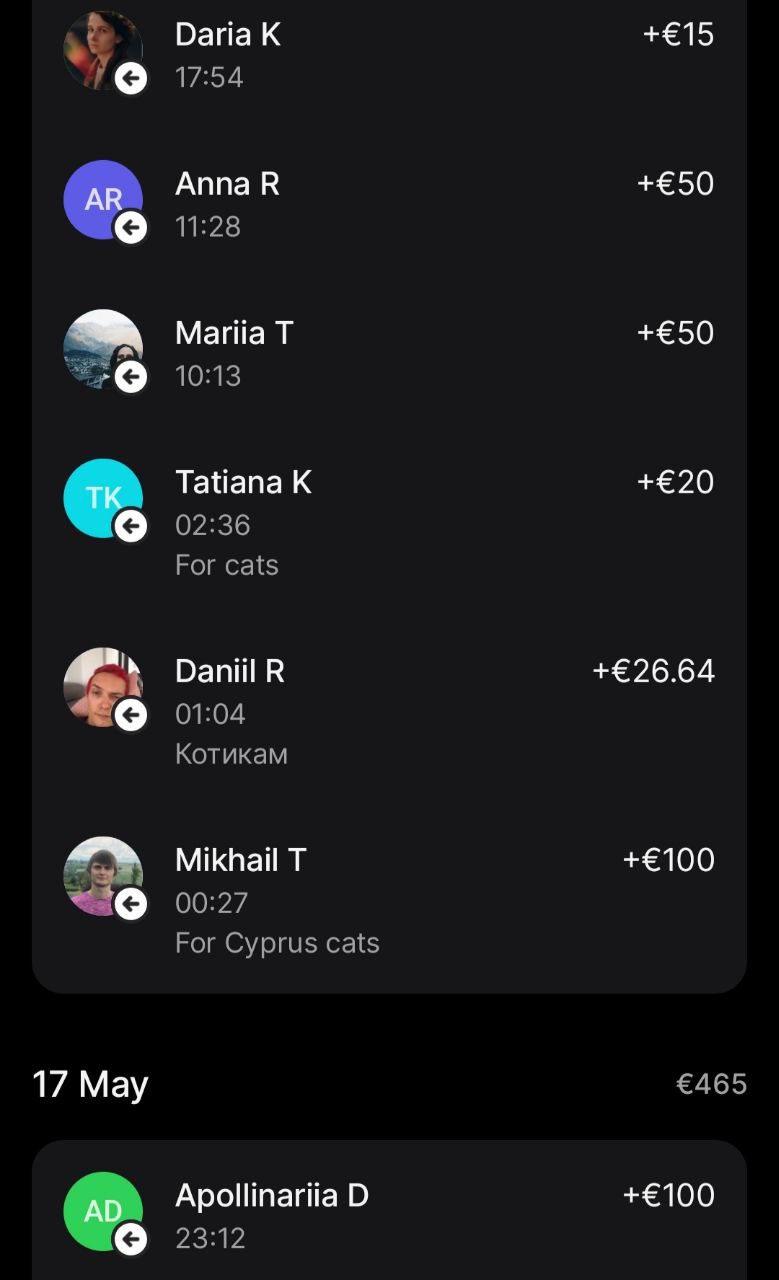Tap the "Котикам" payment note
The image size is (779, 1280).
(231, 754)
